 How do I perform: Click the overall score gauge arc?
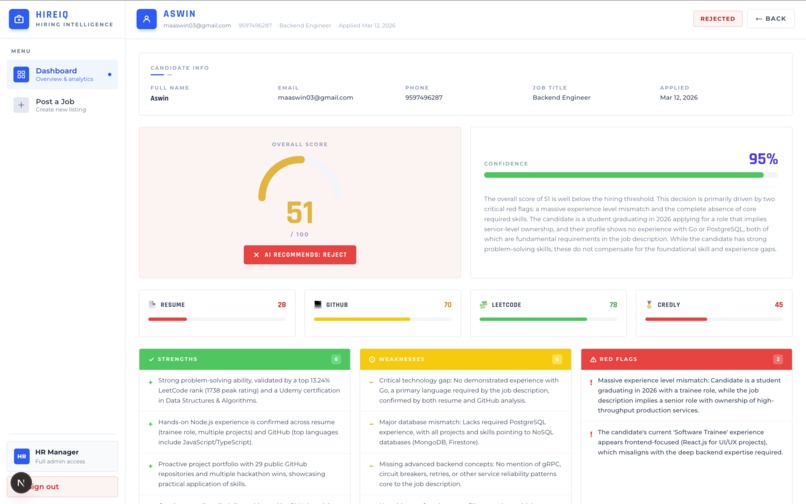pyautogui.click(x=300, y=178)
